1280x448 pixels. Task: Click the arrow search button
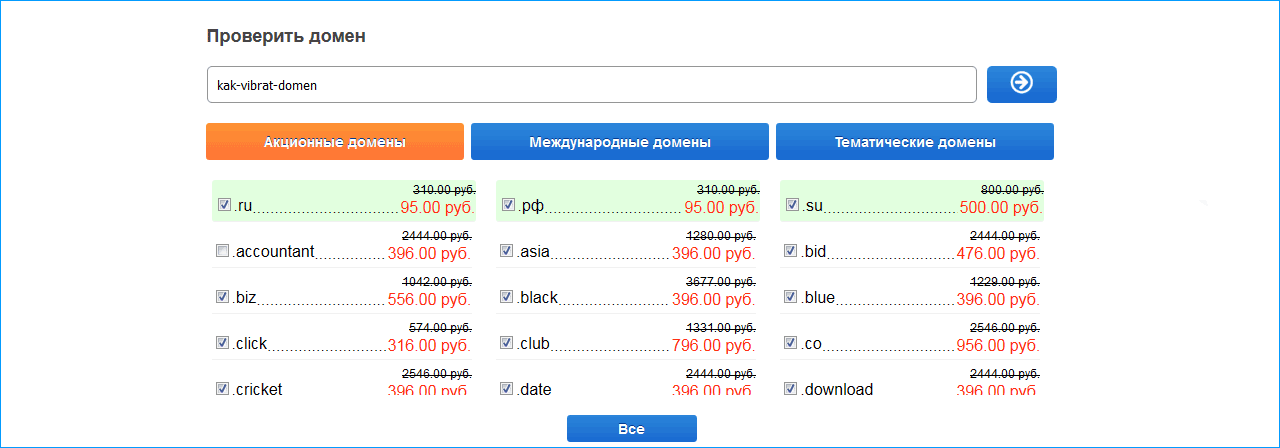tap(1021, 84)
